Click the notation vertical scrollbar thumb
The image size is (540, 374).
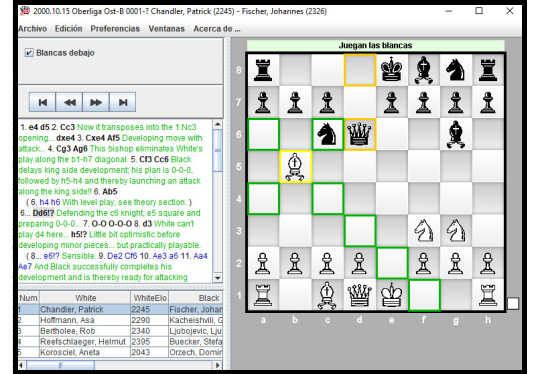click(218, 150)
